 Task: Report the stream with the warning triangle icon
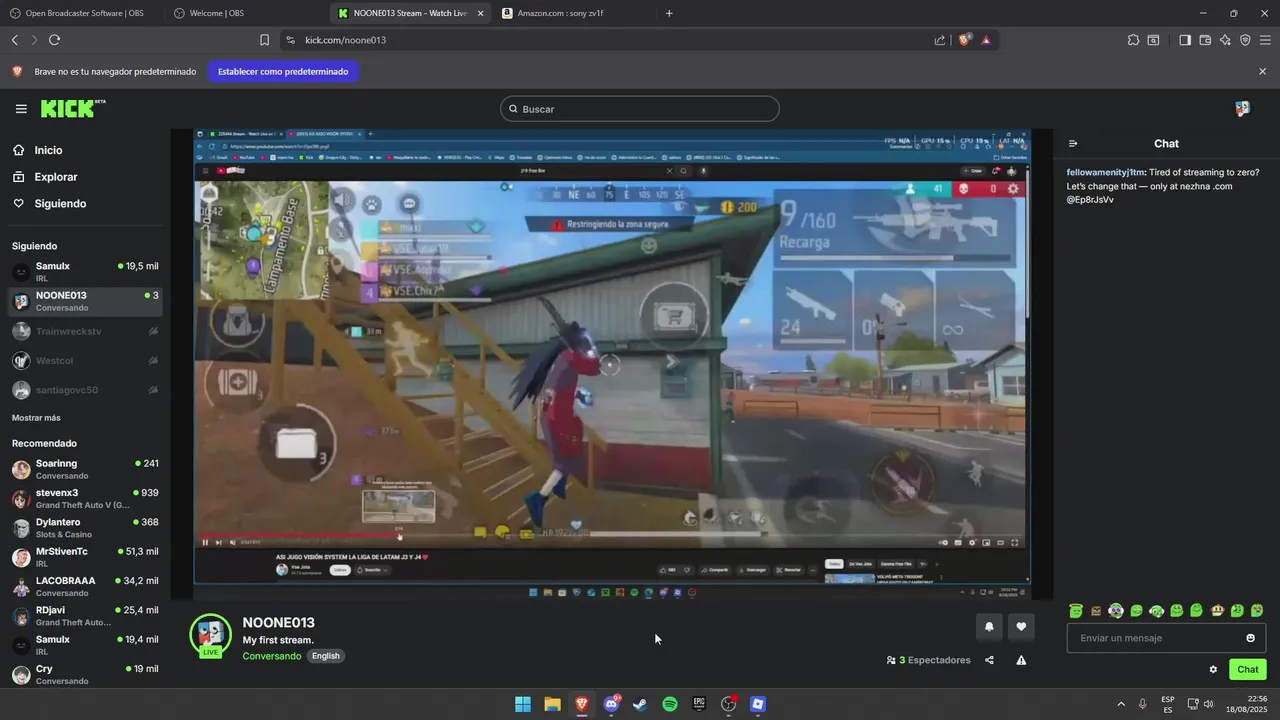tap(1021, 660)
